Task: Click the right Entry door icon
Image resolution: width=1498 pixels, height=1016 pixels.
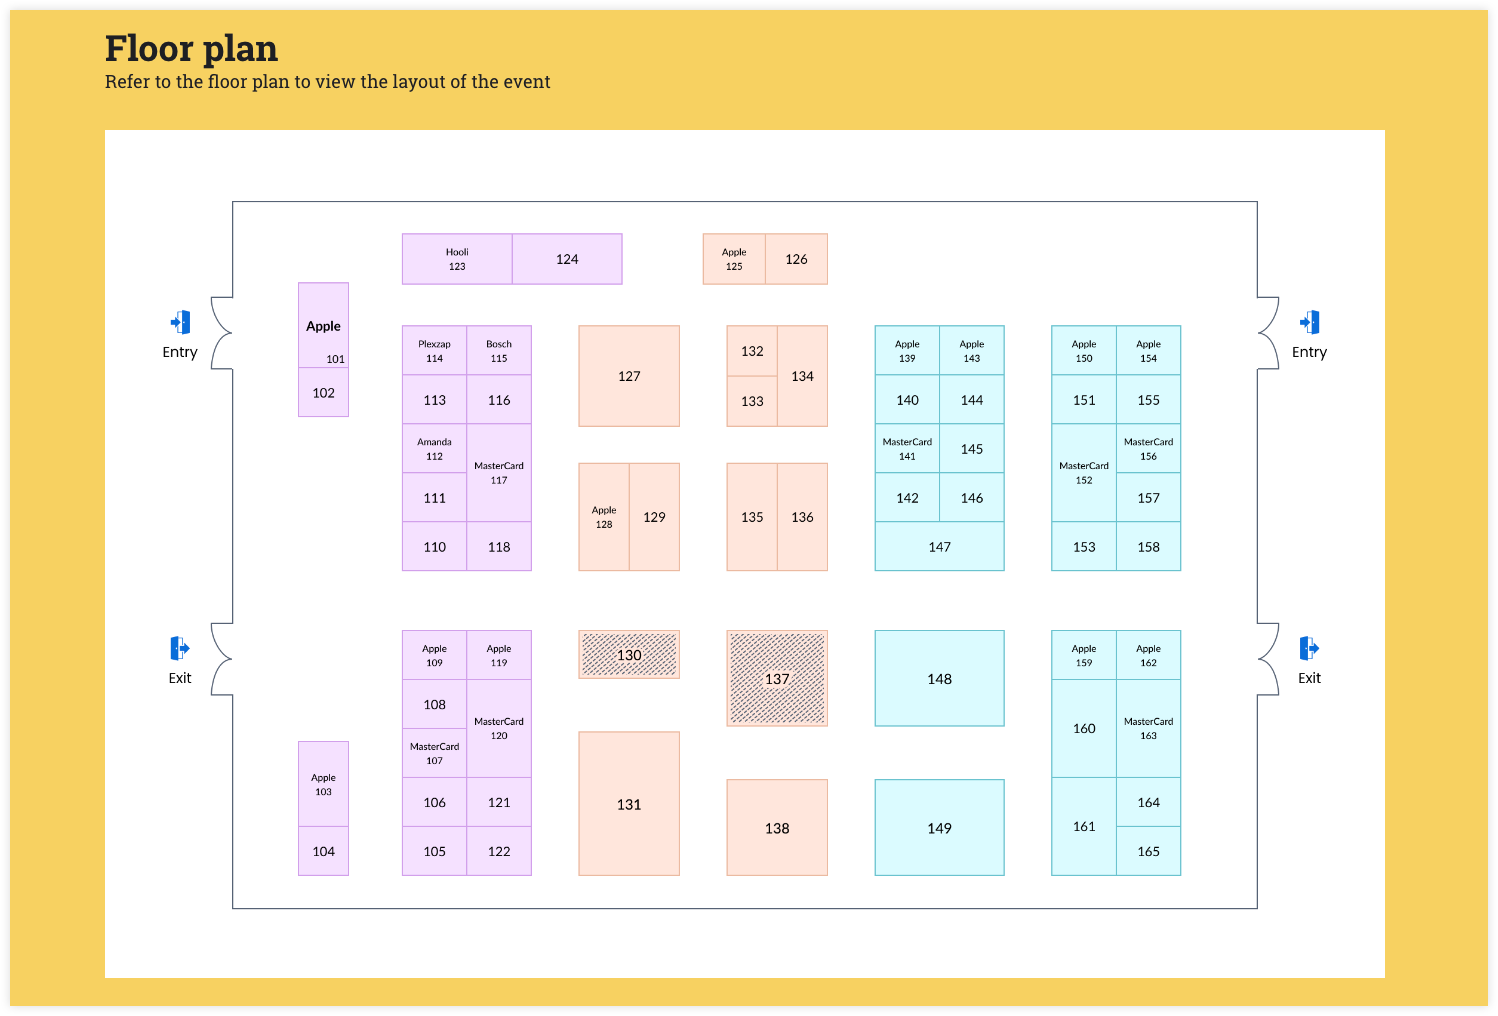Action: [x=1309, y=322]
